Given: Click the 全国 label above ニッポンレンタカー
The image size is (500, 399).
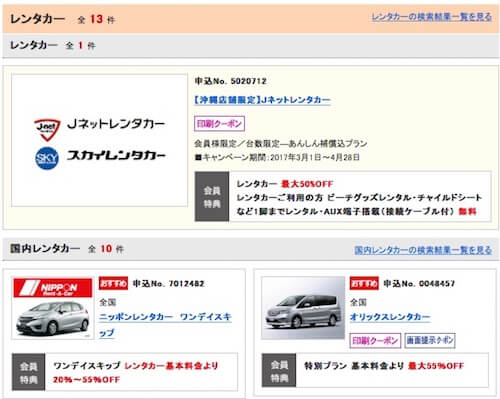Looking at the screenshot, I should (107, 302).
